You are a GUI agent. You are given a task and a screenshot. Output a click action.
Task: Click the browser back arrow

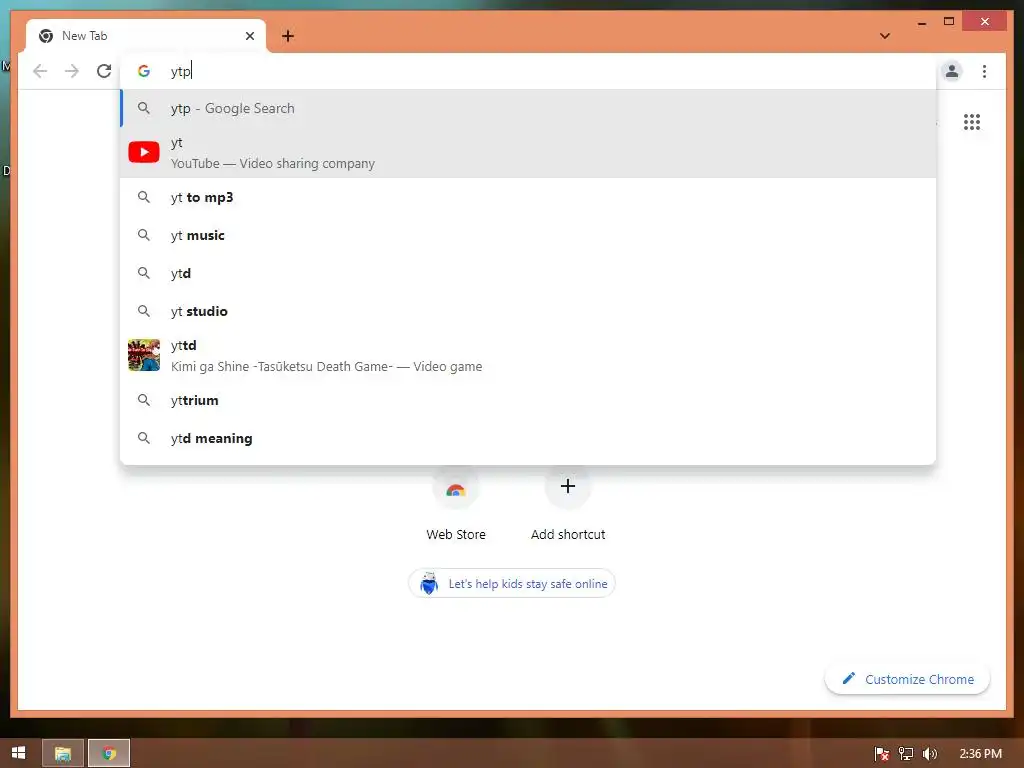(x=40, y=71)
